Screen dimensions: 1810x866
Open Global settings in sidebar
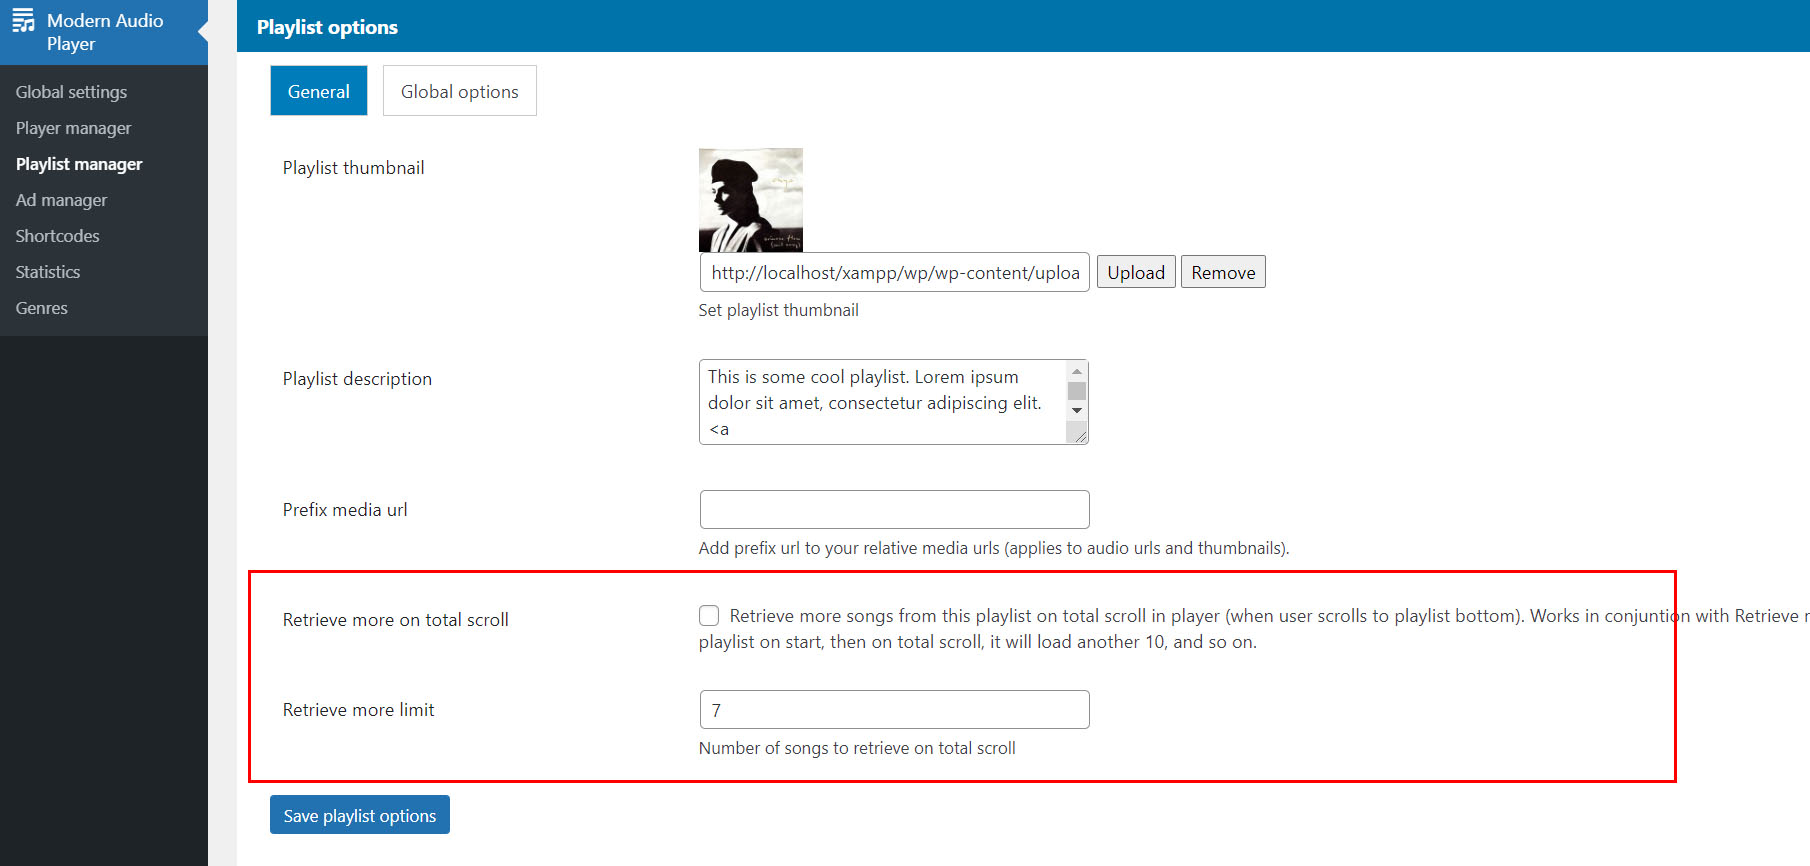coord(71,92)
